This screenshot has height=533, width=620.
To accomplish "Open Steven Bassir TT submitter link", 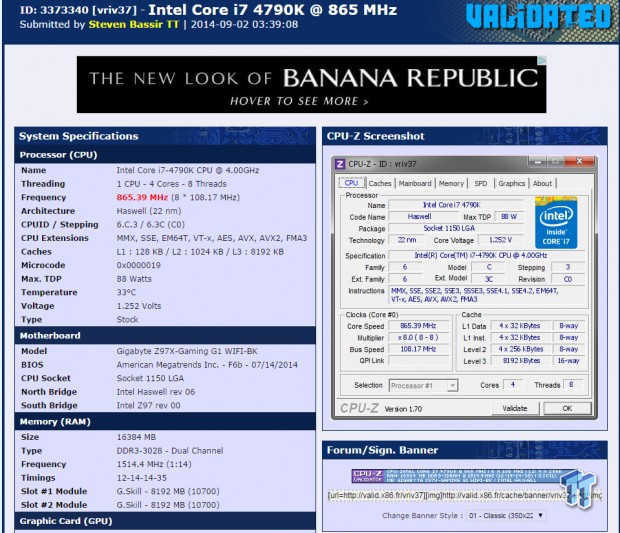I will click(x=134, y=25).
